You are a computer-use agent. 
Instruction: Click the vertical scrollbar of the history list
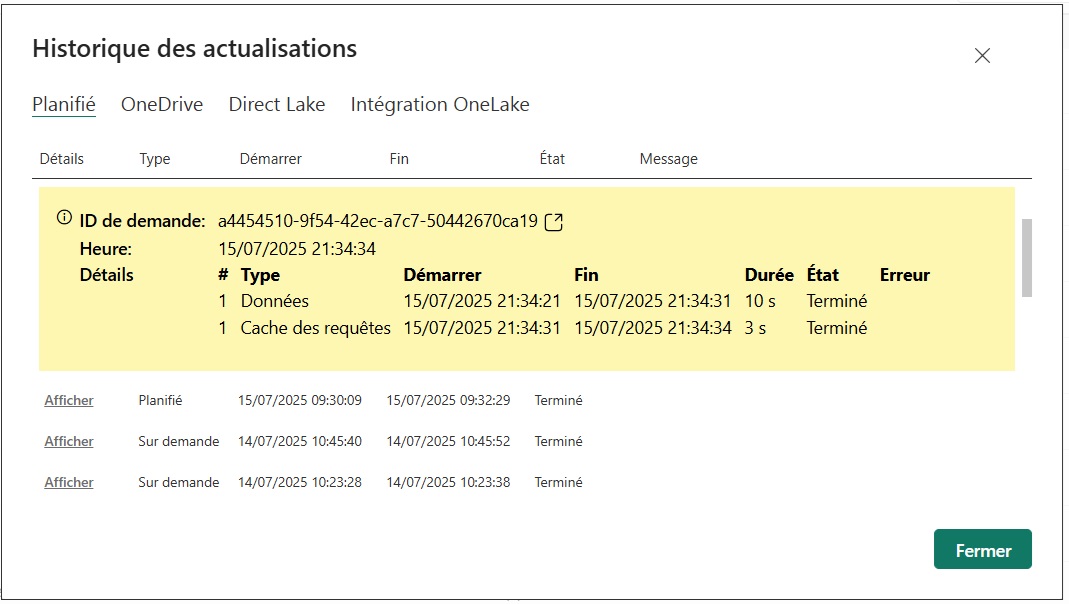pos(1026,257)
